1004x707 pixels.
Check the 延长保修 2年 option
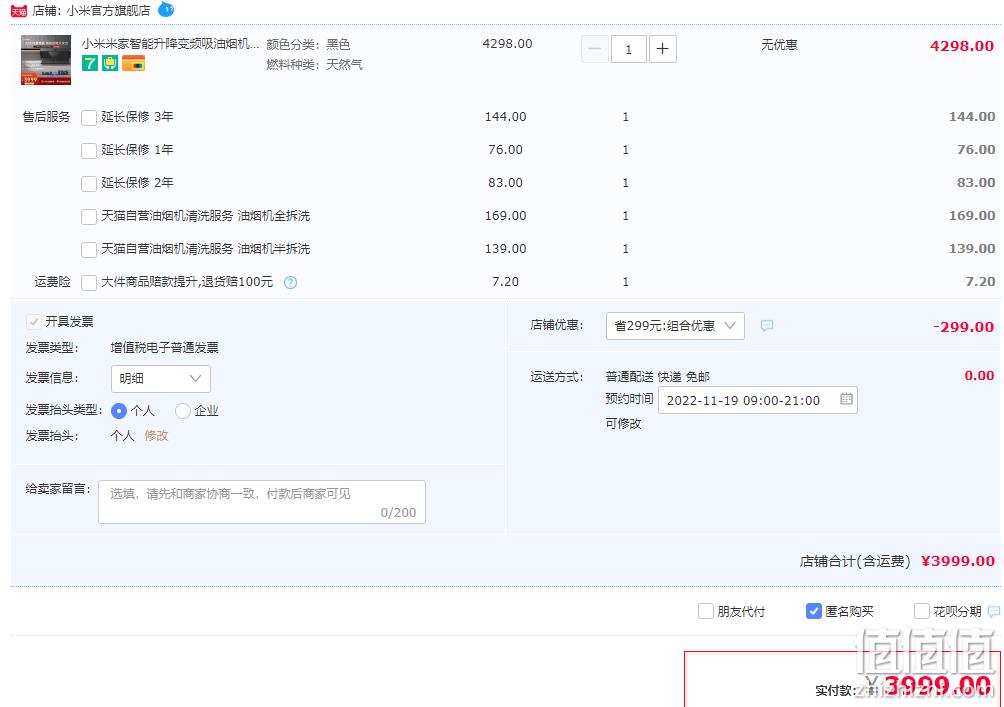pos(89,184)
